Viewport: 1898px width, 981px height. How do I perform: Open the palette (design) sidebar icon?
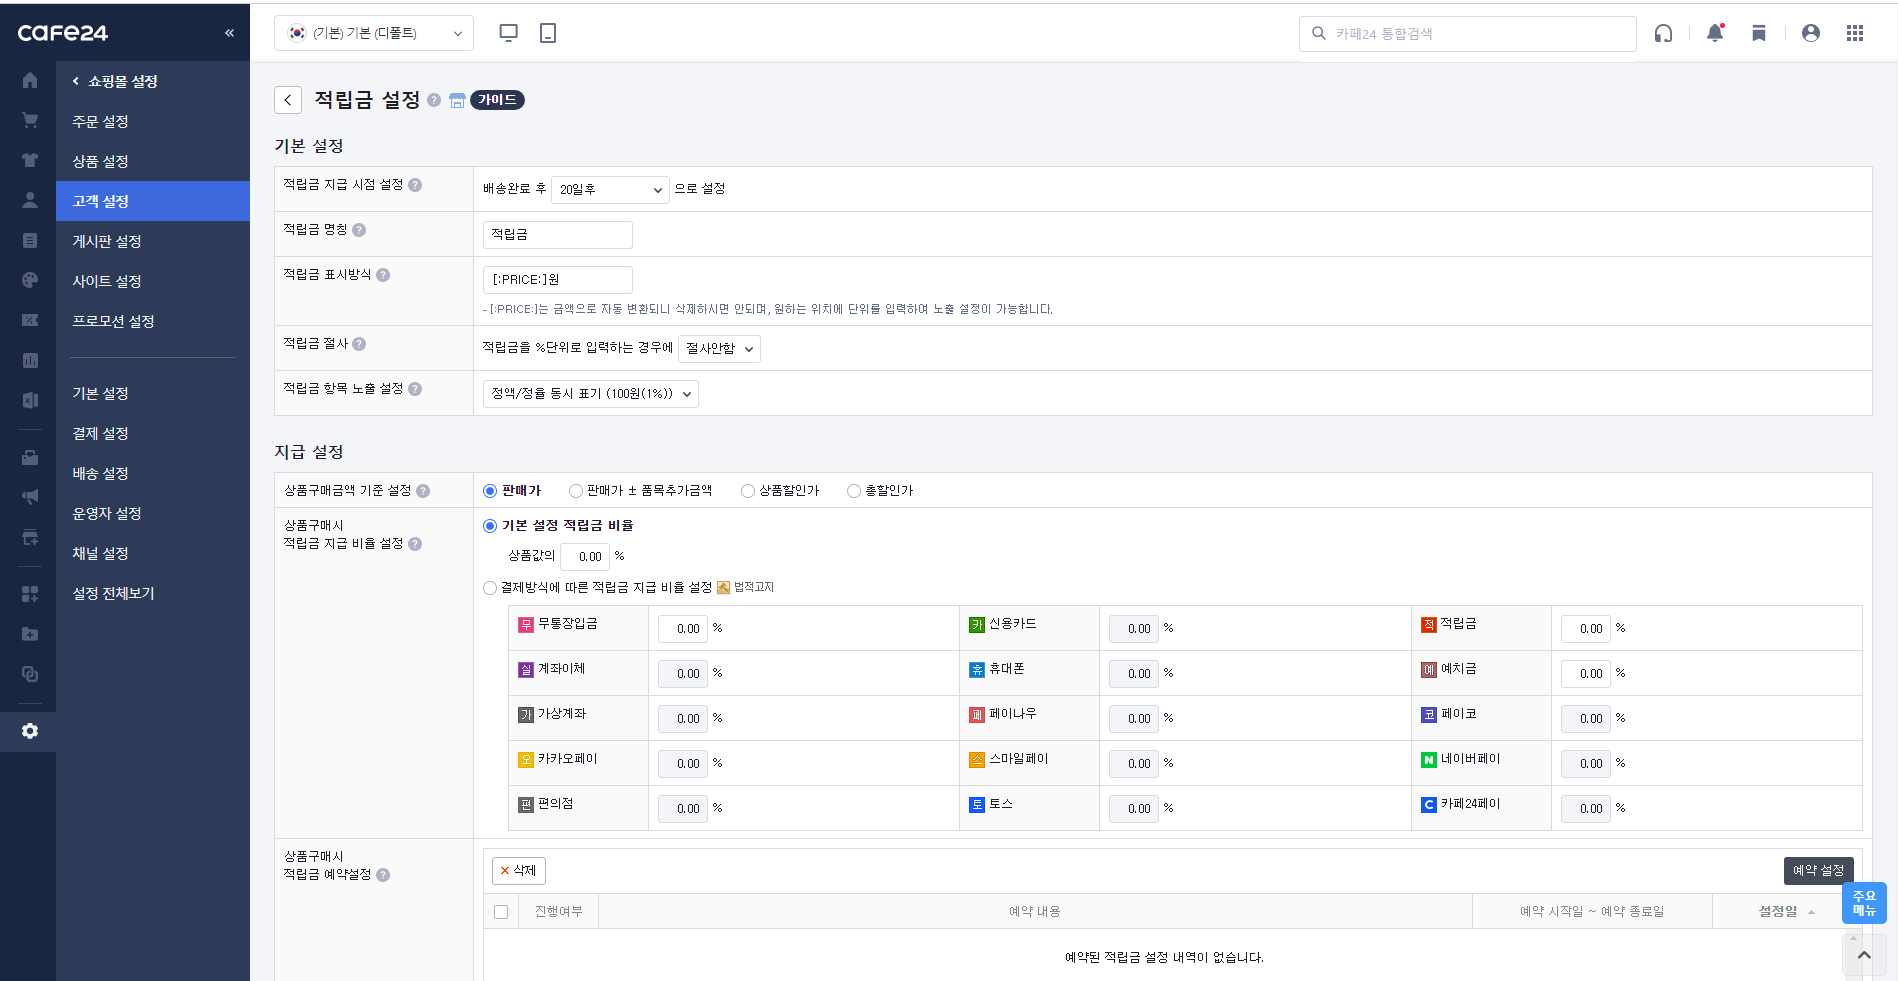[x=30, y=280]
